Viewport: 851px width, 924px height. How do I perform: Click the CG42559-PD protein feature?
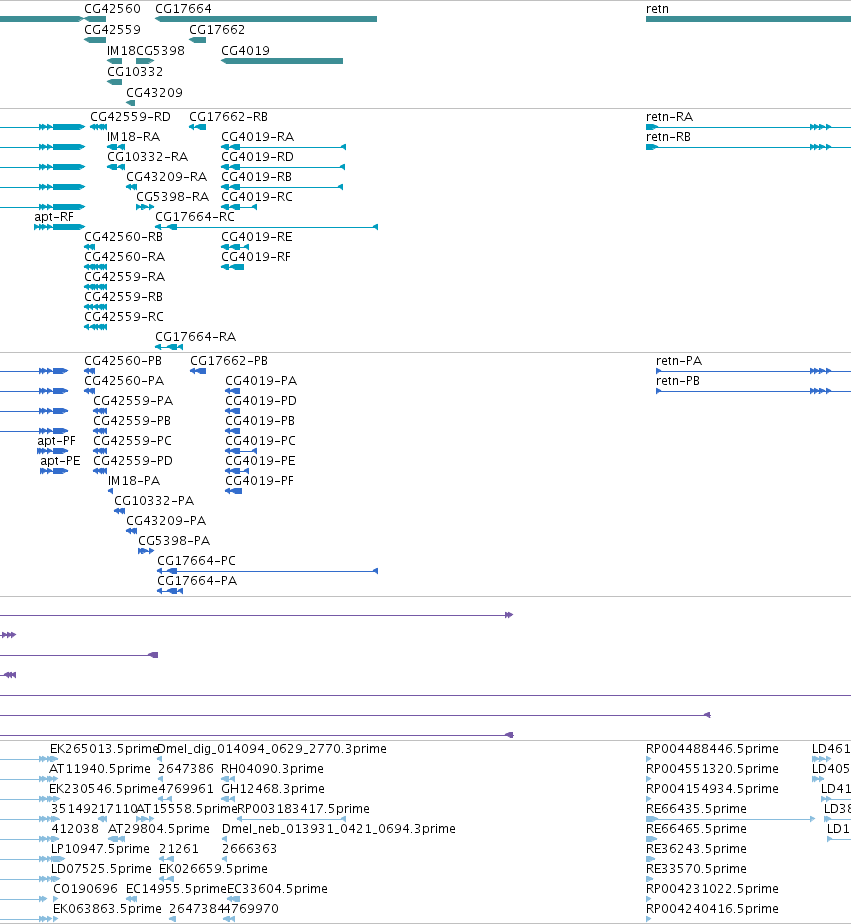pos(100,471)
